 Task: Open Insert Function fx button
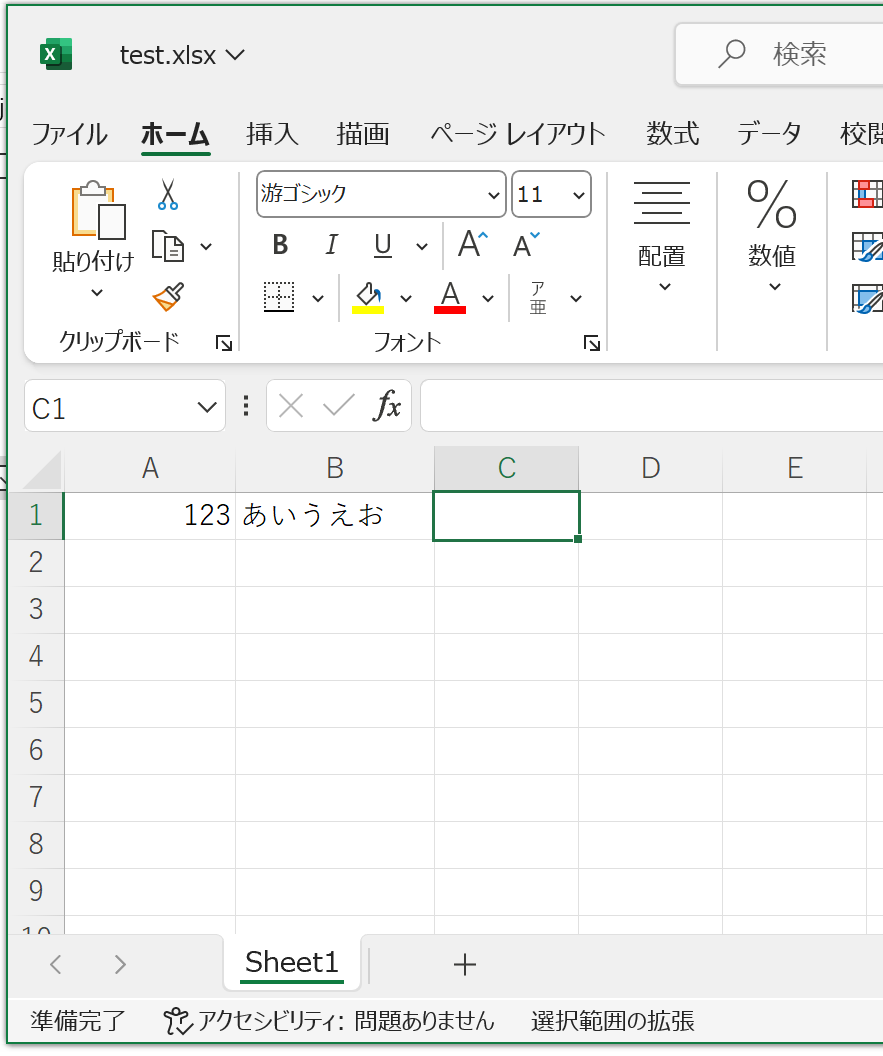387,406
